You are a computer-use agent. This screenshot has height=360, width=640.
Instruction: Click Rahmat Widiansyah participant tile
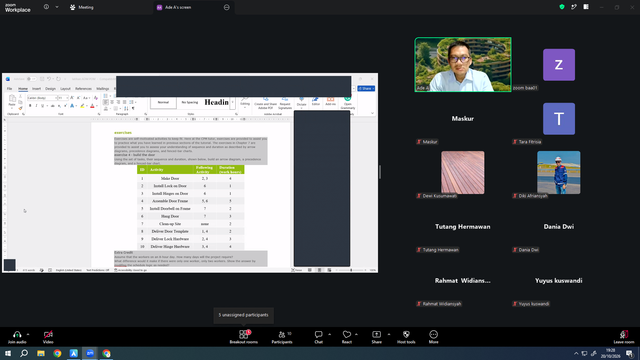[x=462, y=280]
